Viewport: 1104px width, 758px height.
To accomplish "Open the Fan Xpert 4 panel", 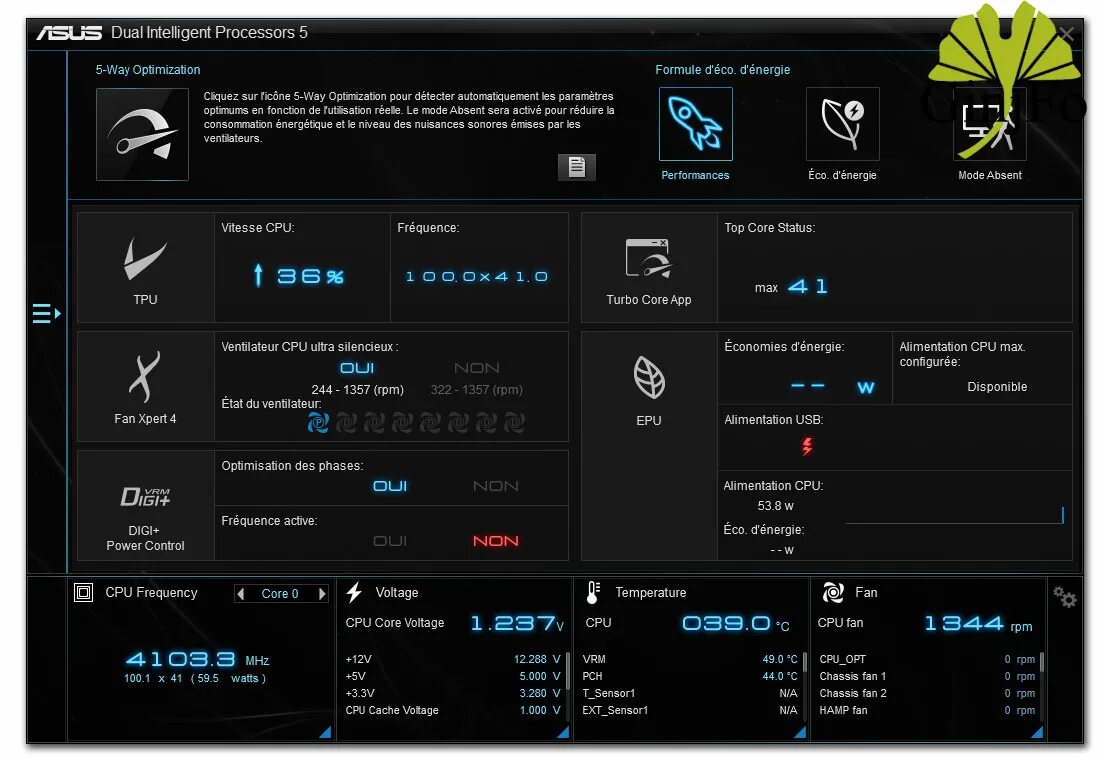I will coord(145,387).
